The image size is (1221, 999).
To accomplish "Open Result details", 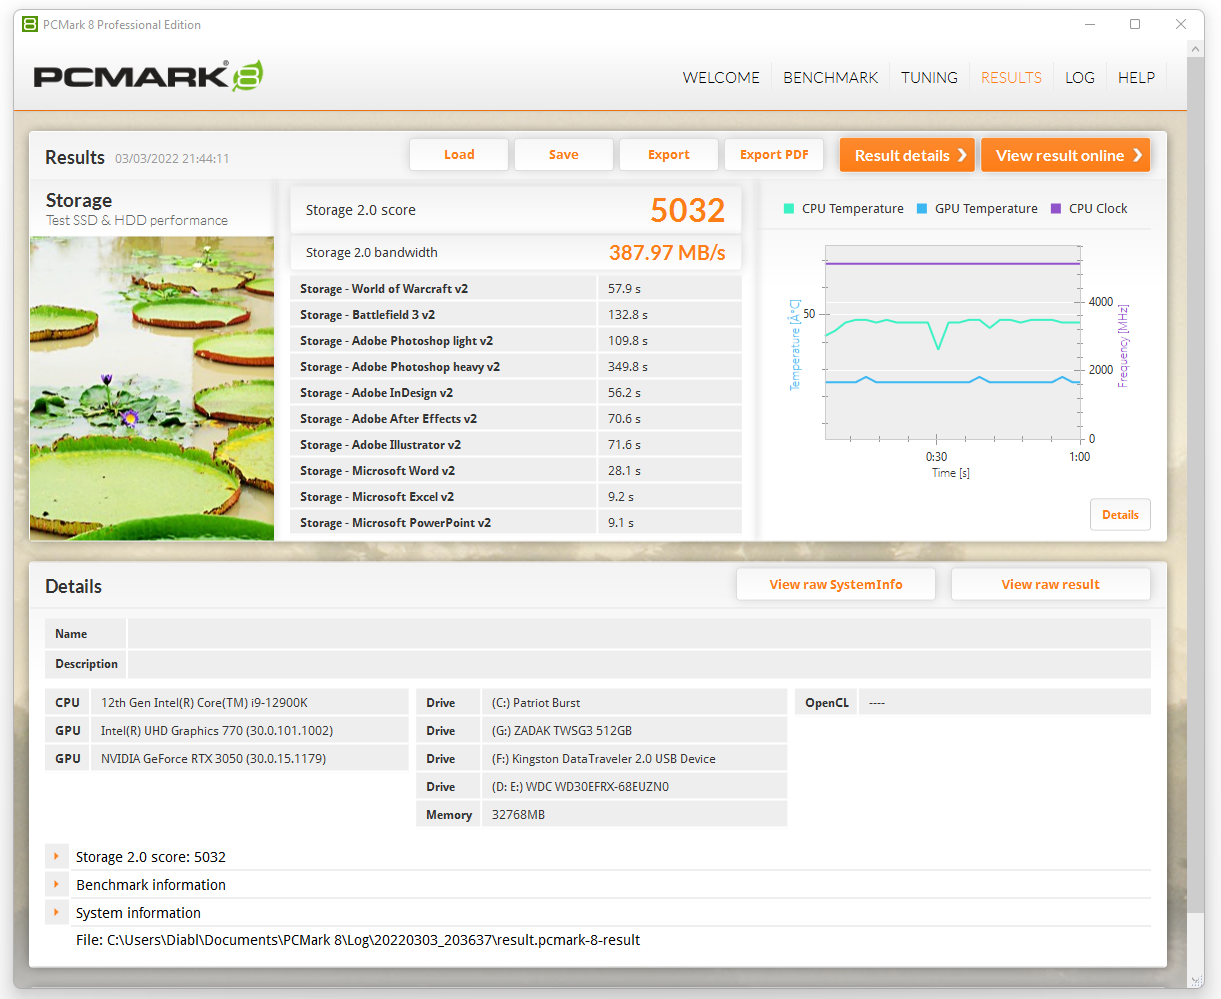I will (907, 155).
